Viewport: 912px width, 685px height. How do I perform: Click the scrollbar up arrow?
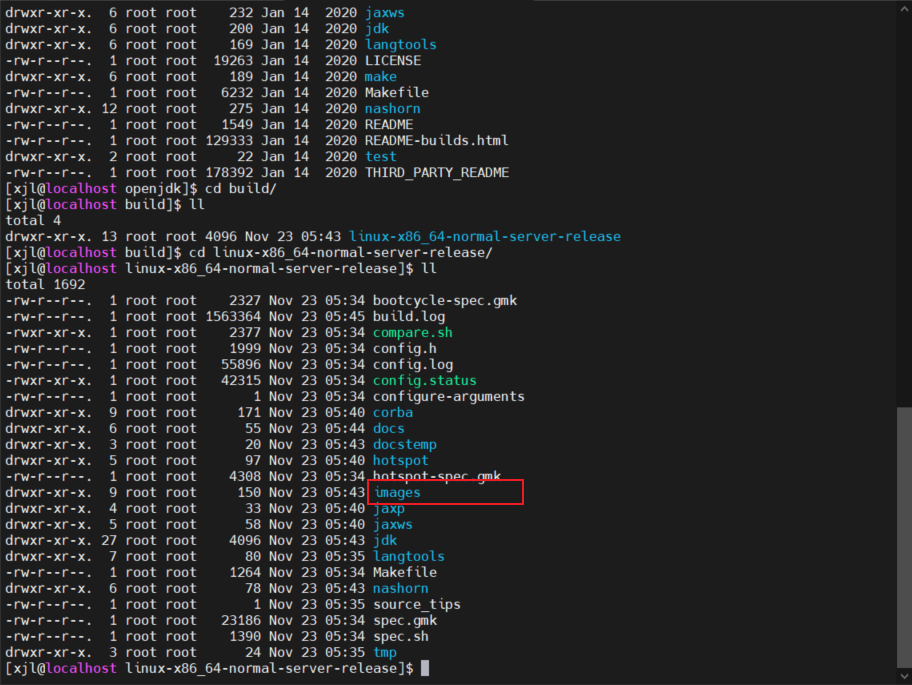(x=904, y=8)
